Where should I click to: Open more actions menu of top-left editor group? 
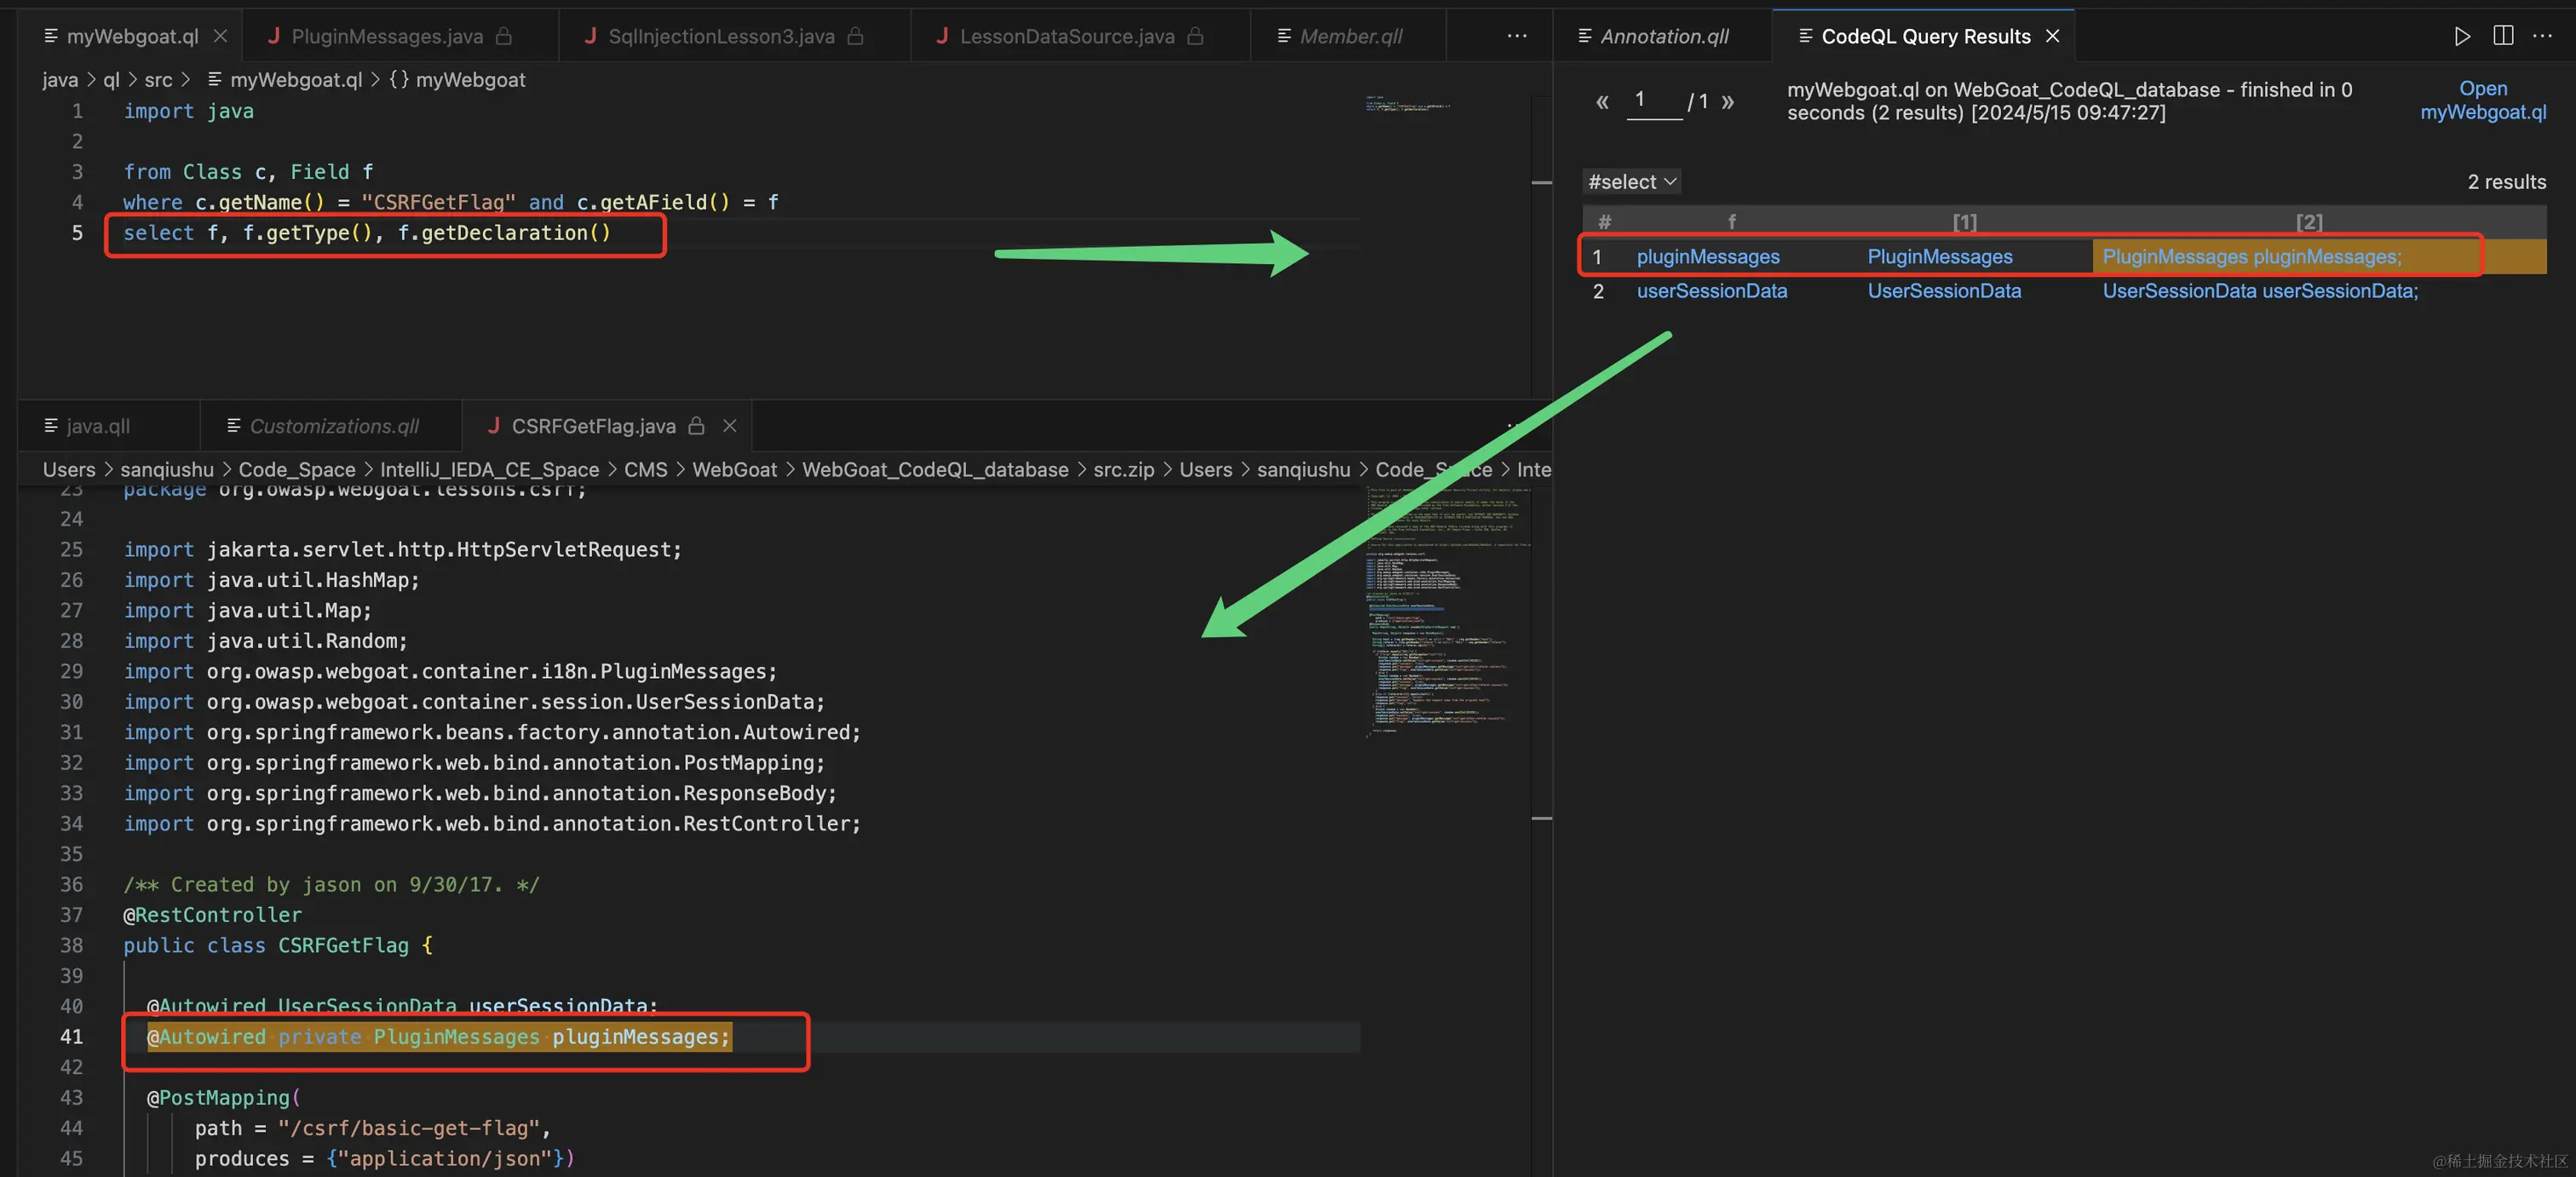point(1517,36)
